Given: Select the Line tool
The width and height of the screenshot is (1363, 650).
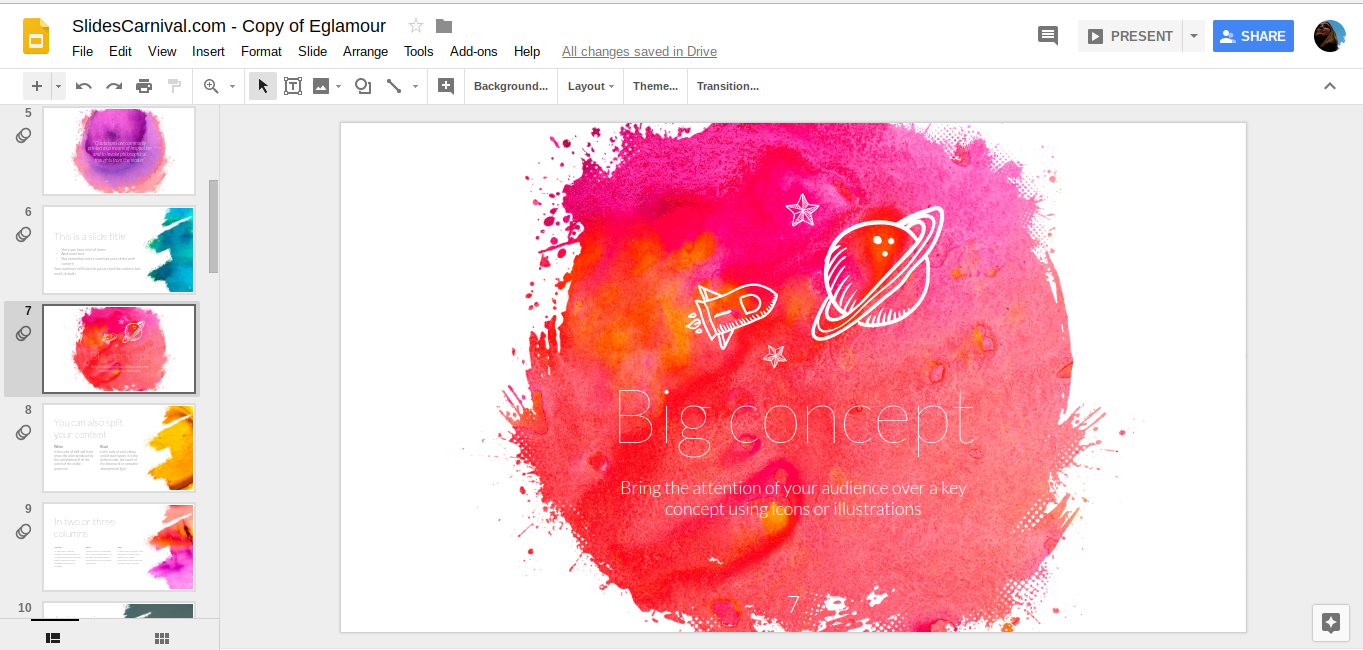Looking at the screenshot, I should click(x=394, y=86).
